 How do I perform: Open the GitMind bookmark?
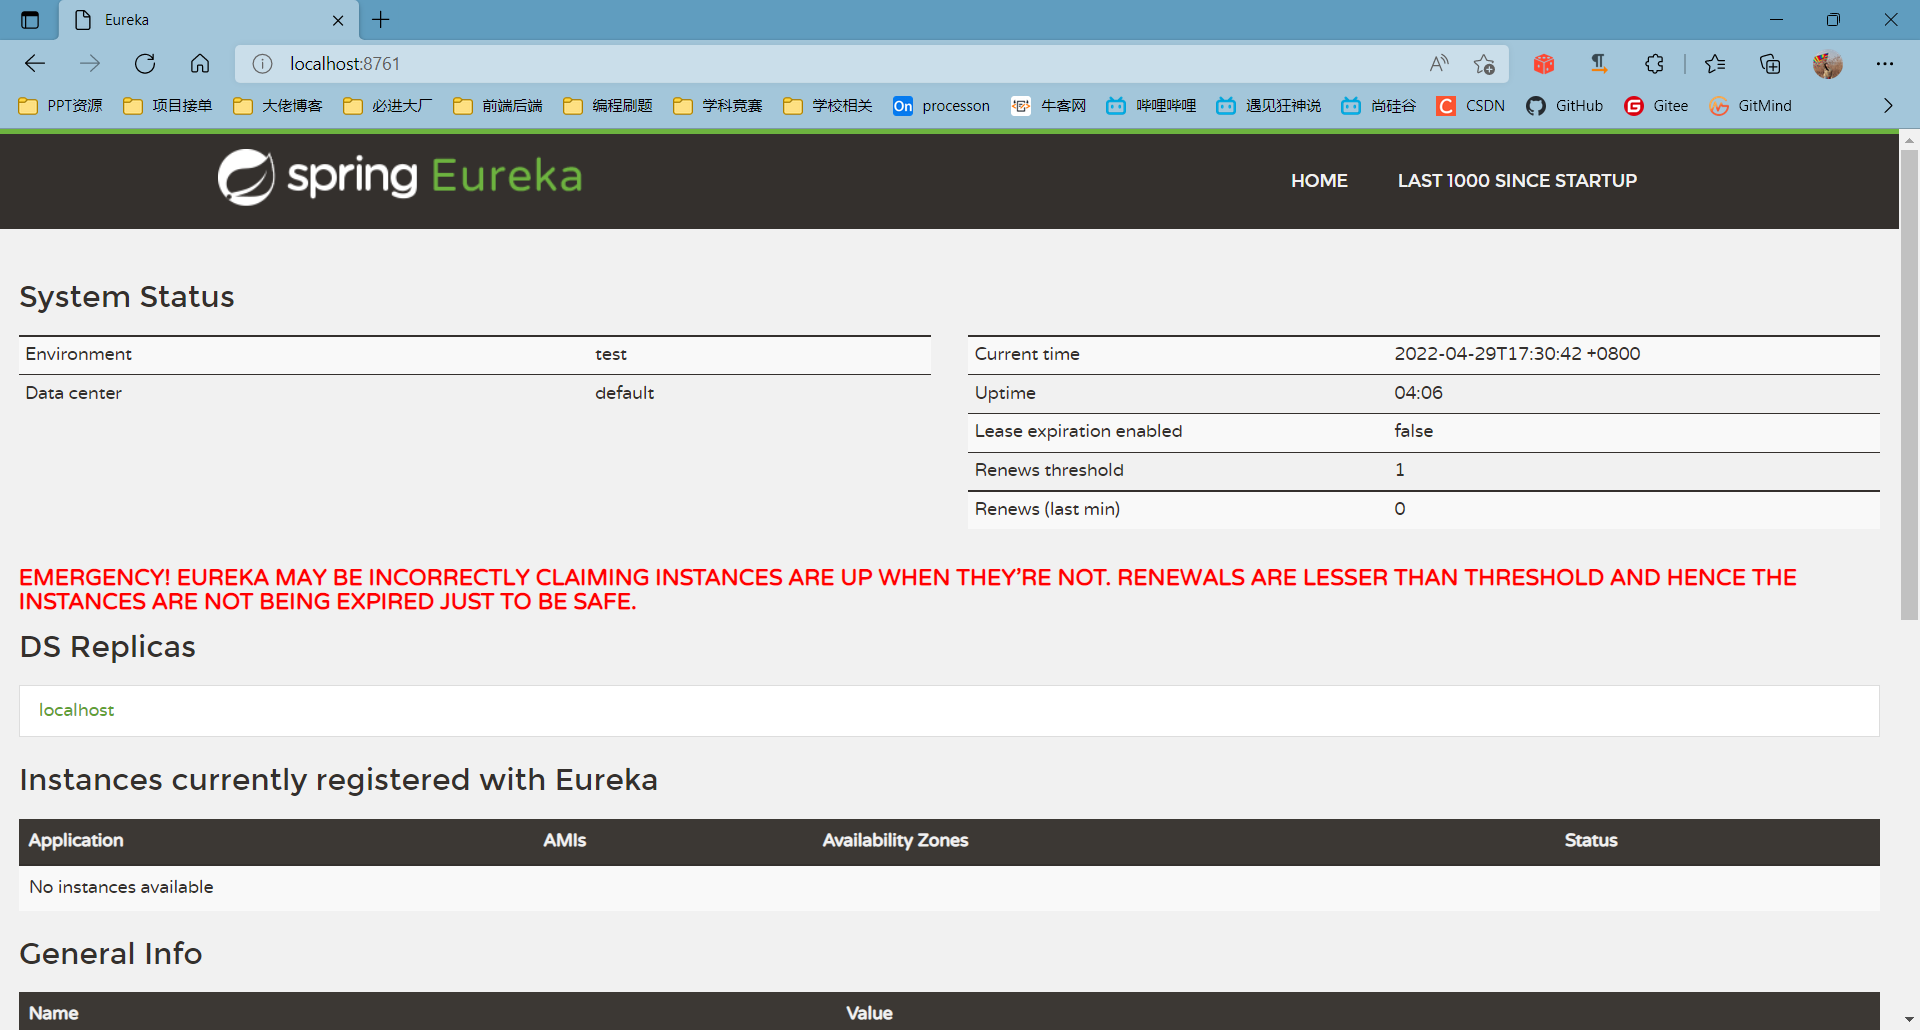click(x=1751, y=105)
